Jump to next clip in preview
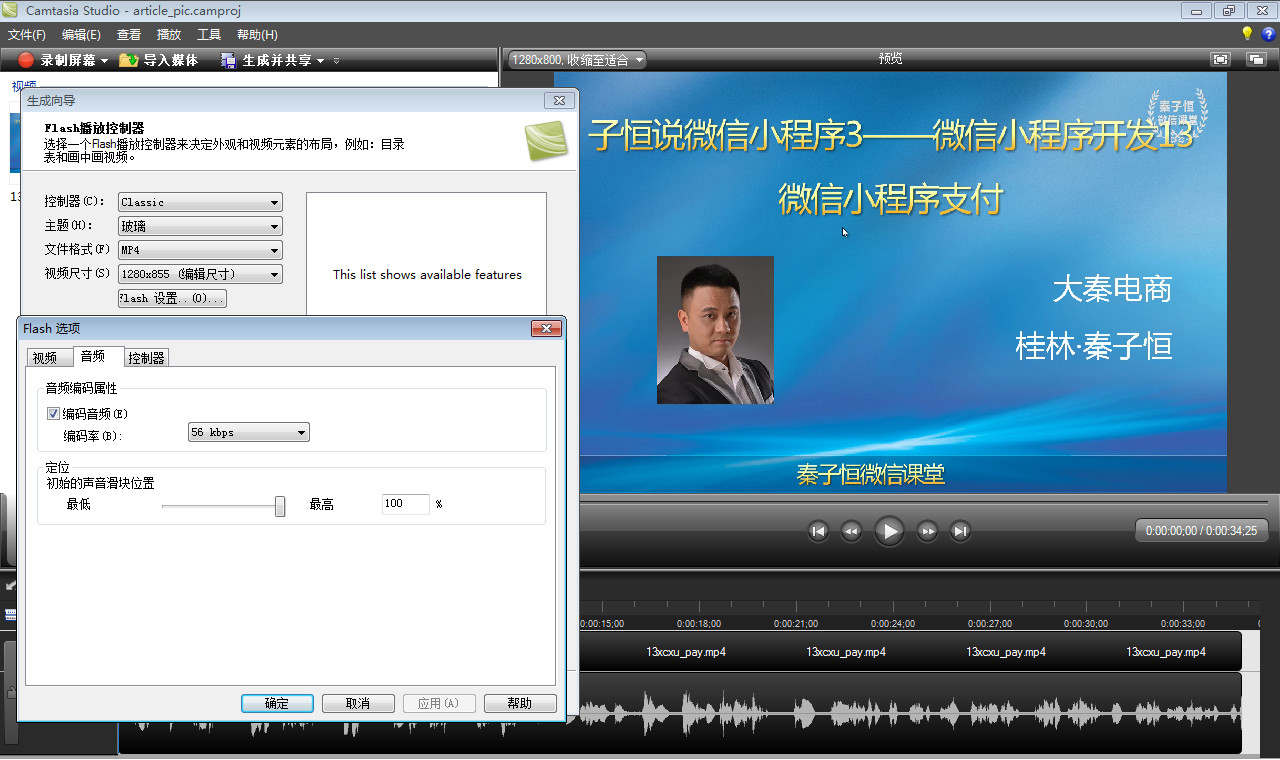1280x760 pixels. point(960,531)
